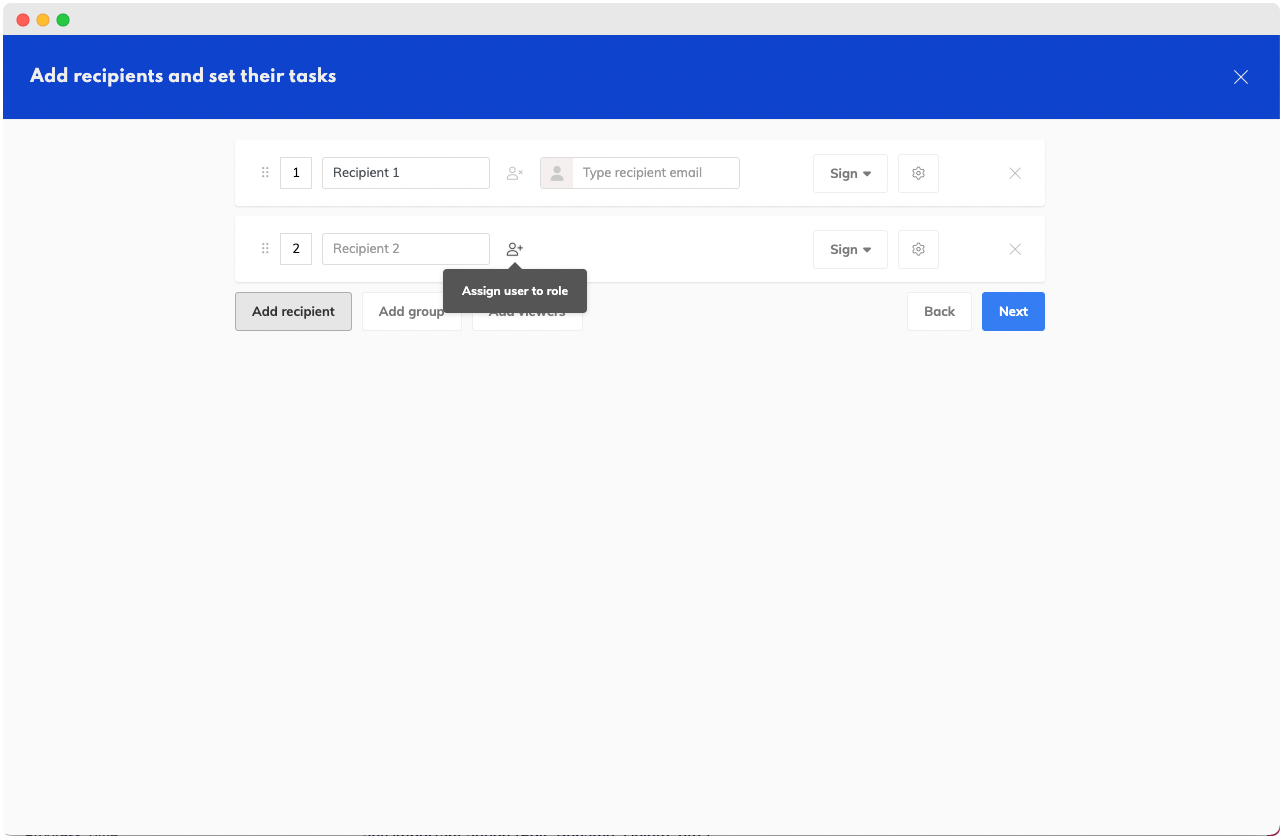
Task: Open settings gear for Recipient 1
Action: click(918, 173)
